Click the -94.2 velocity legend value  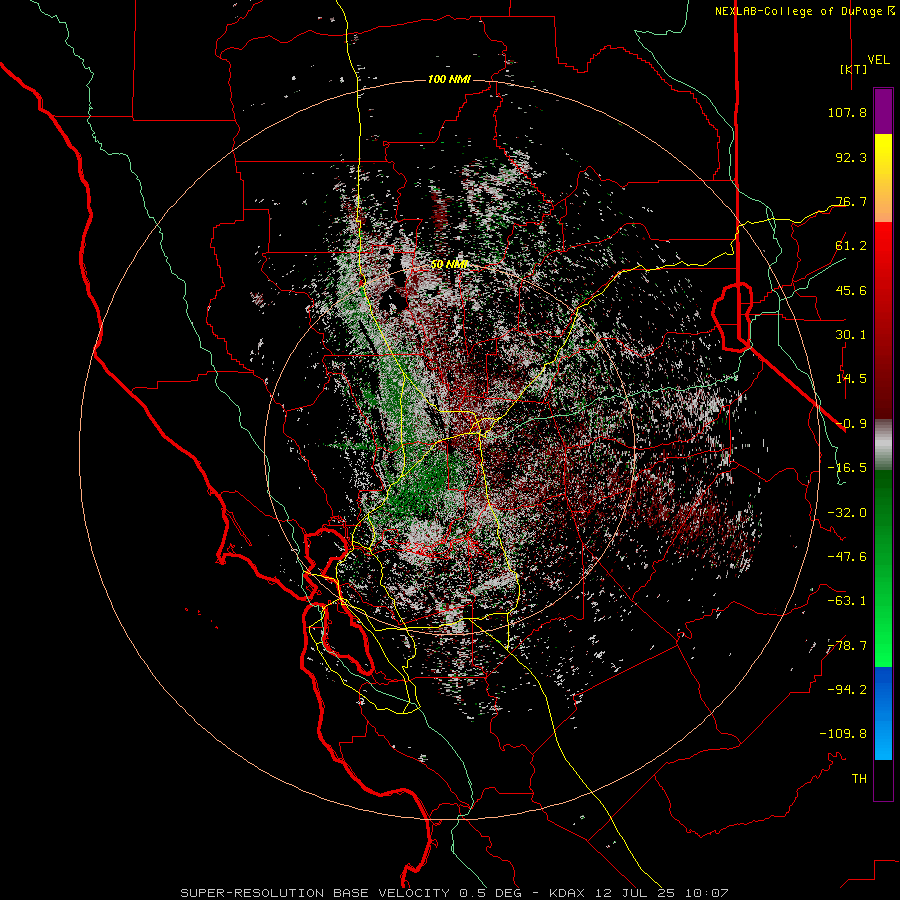[x=847, y=690]
